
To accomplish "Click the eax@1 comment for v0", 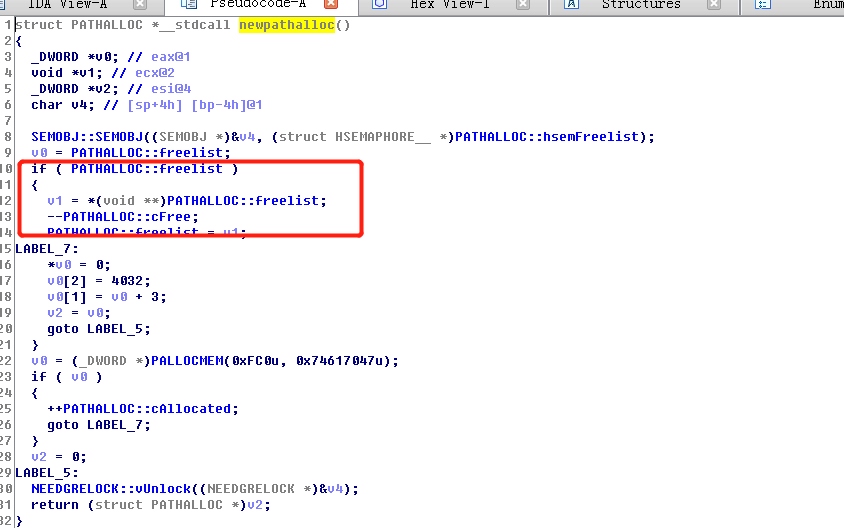I will (171, 57).
